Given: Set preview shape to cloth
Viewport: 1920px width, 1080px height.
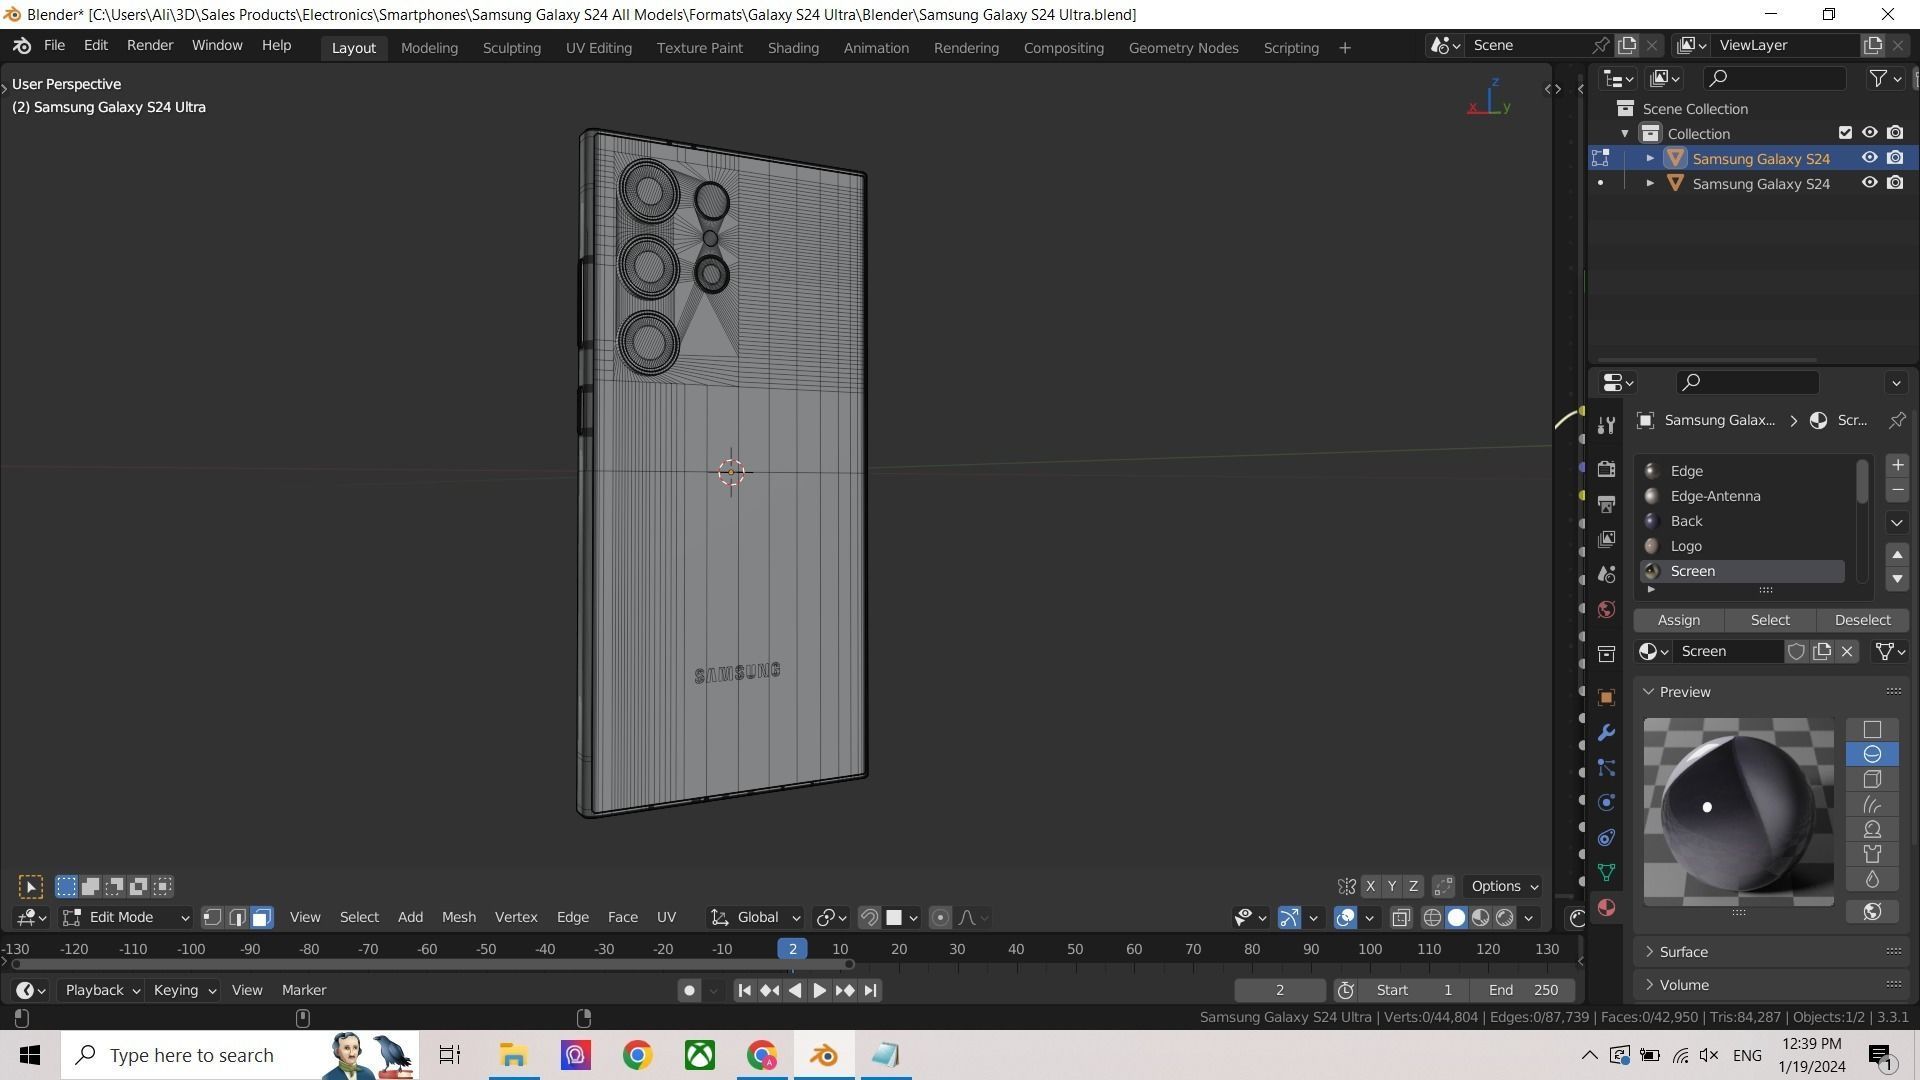Looking at the screenshot, I should click(x=1872, y=854).
